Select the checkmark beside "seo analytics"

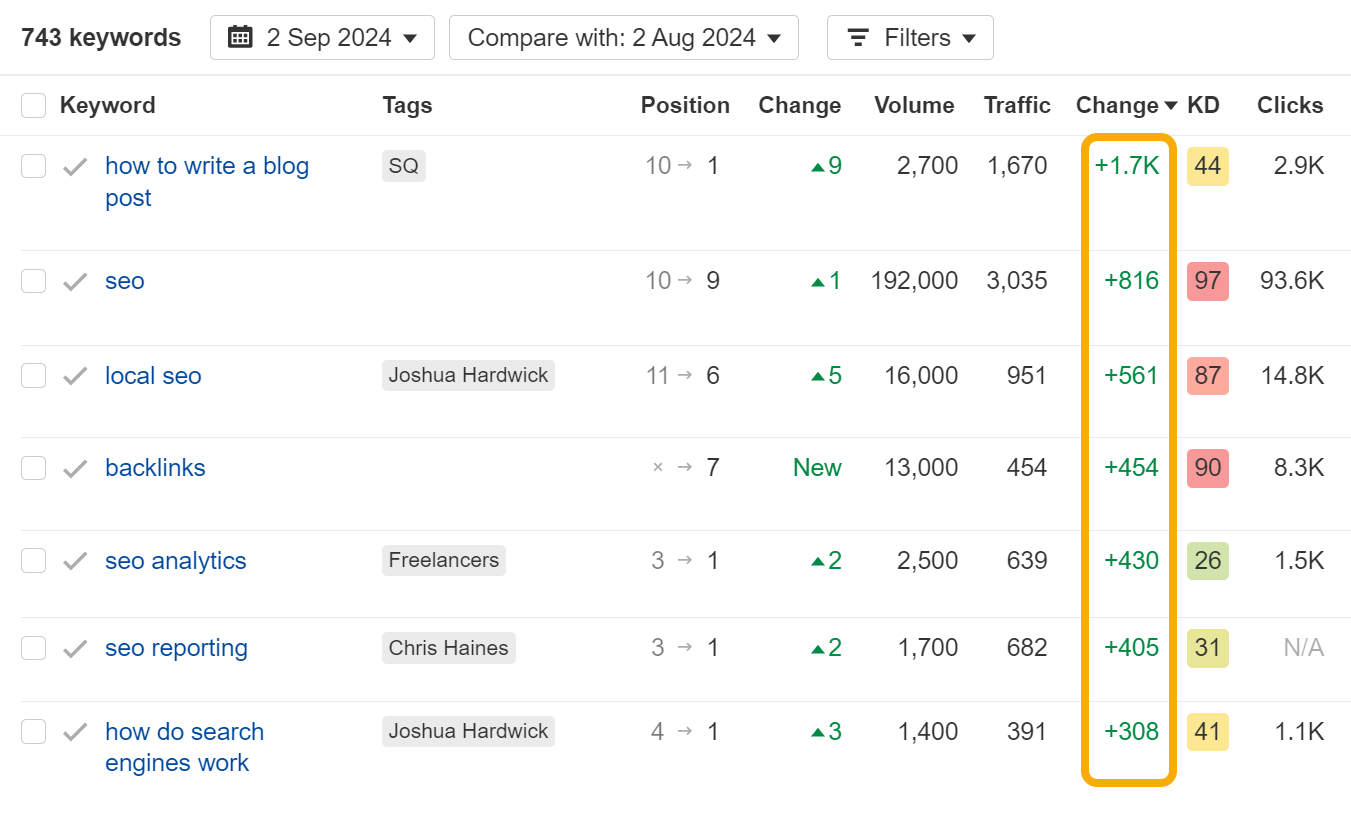coord(74,561)
